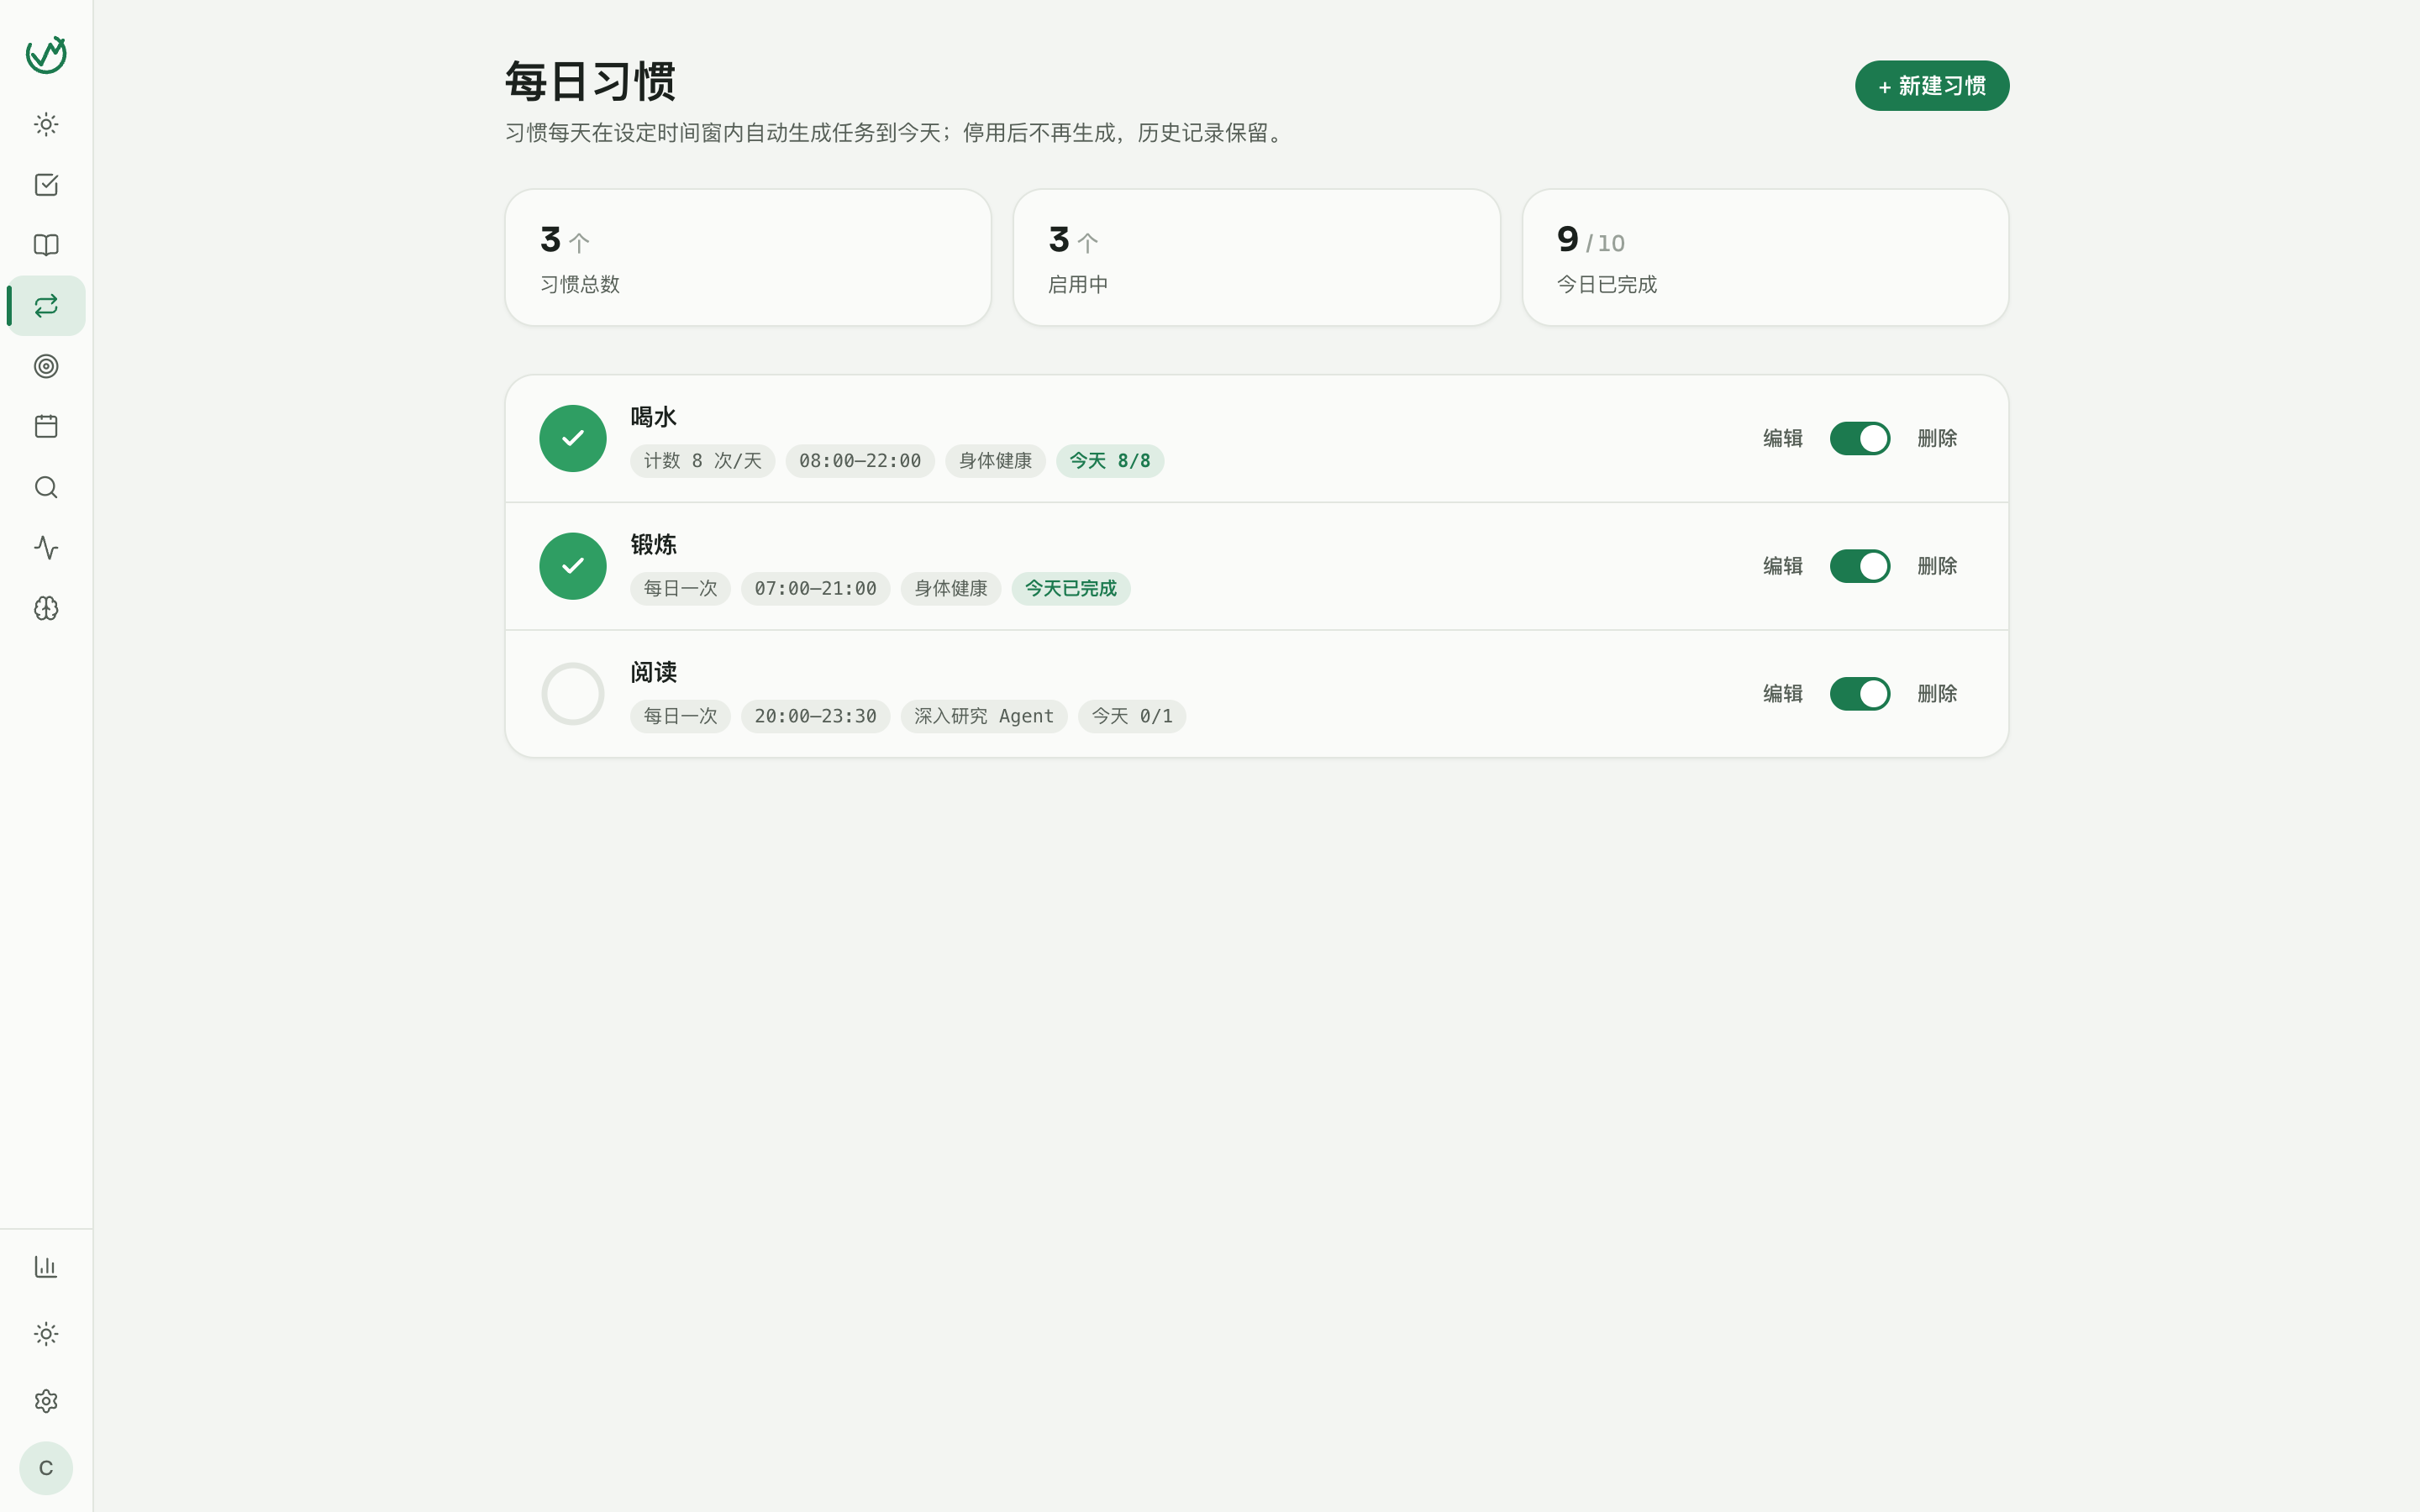Disable the 锻炼 habit toggle switch
The width and height of the screenshot is (2420, 1512).
tap(1860, 566)
